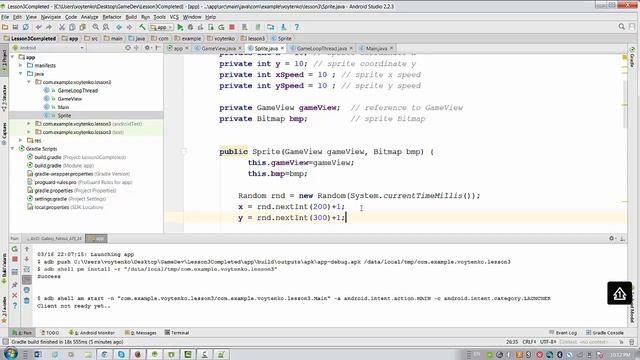Click the Project panel settings gear icon

(x=147, y=48)
